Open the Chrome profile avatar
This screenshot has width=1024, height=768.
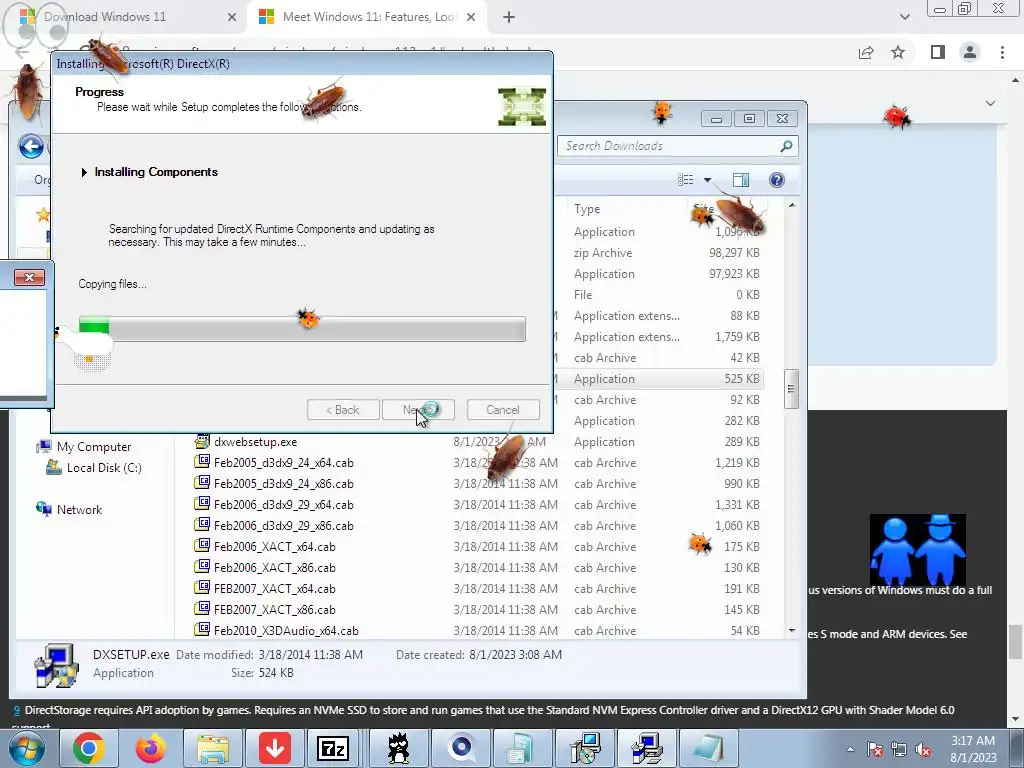[970, 52]
